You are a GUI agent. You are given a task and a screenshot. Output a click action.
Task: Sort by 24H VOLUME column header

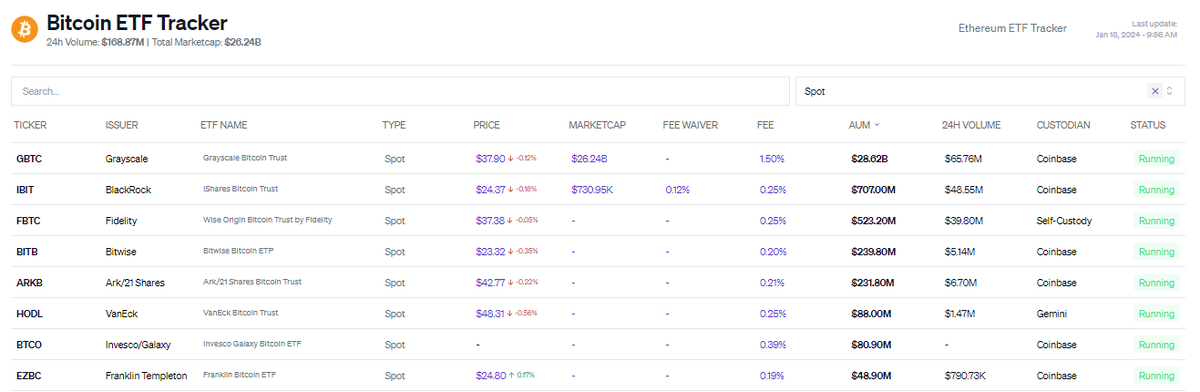971,125
